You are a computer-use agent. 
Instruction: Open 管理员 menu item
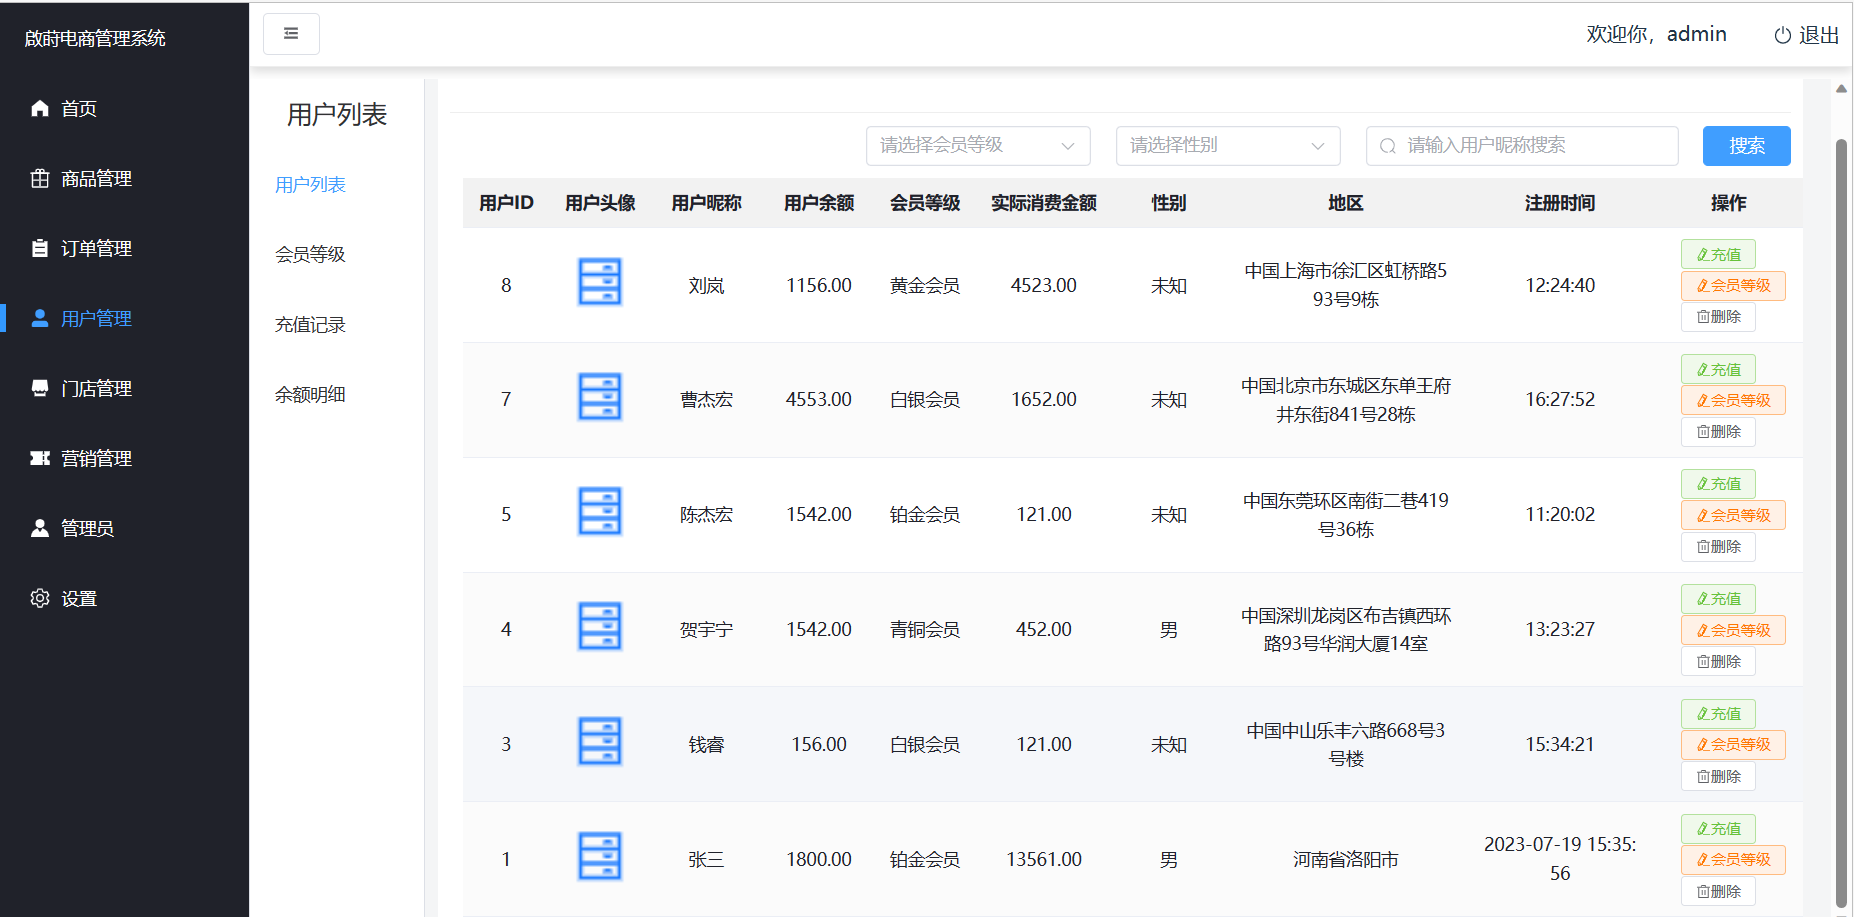tap(124, 528)
